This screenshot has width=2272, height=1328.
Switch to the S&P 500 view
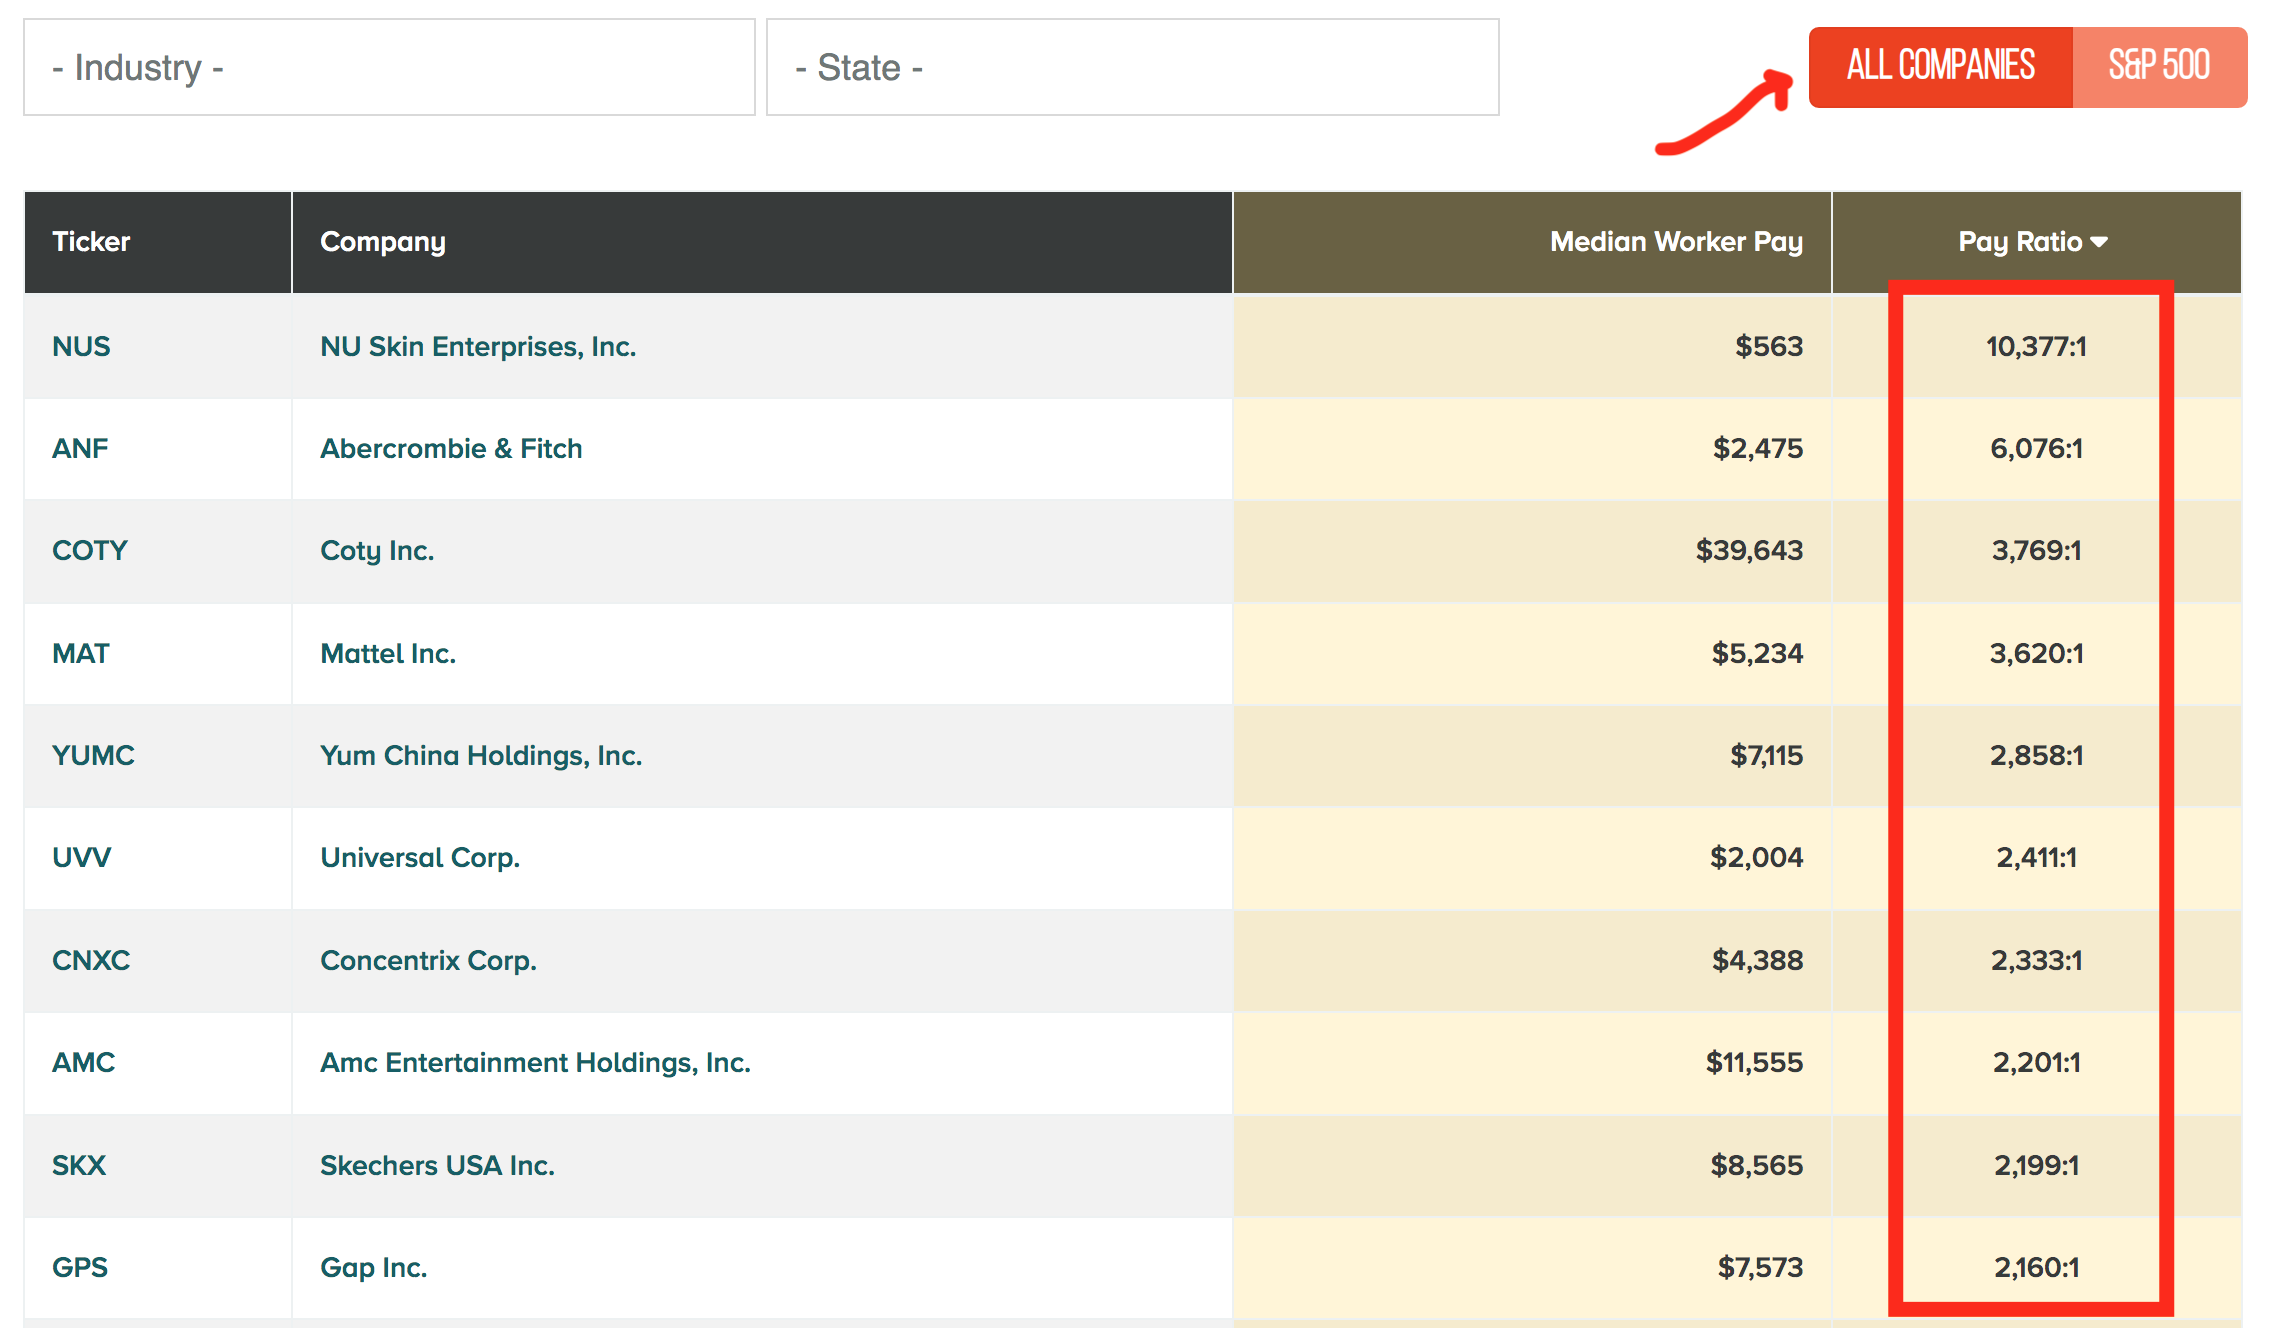(x=2159, y=66)
